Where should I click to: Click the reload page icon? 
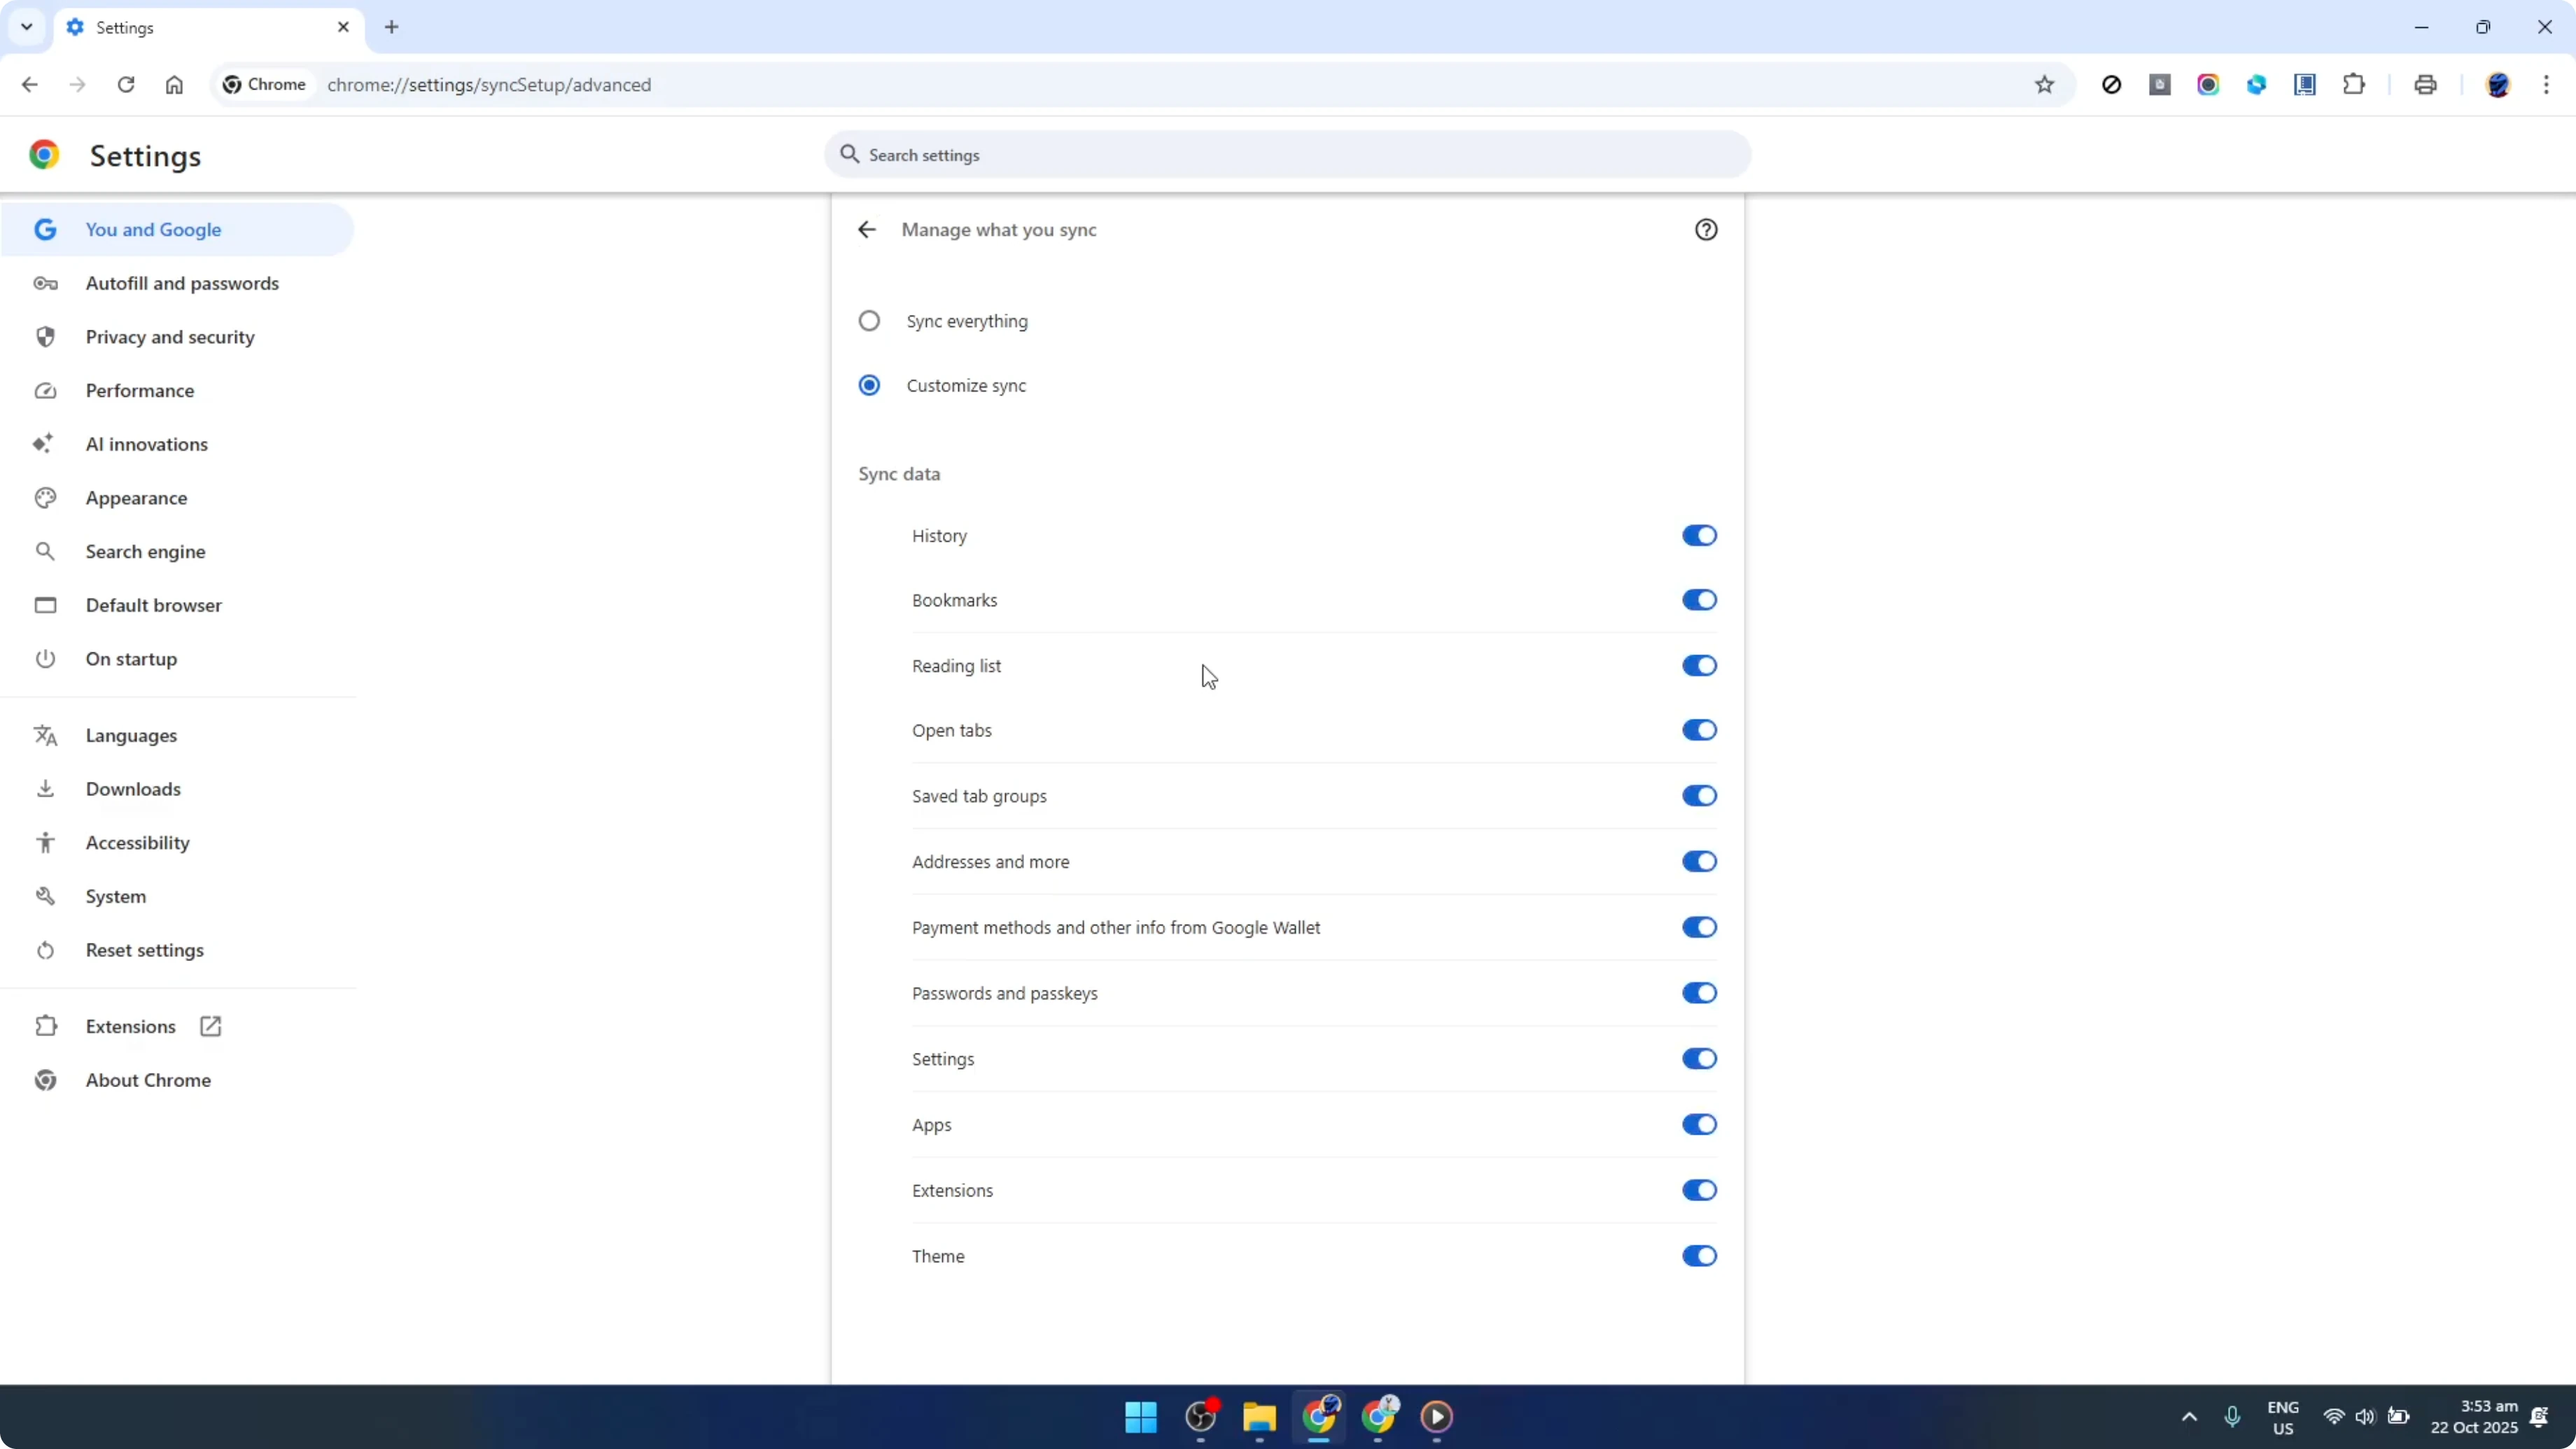click(126, 85)
